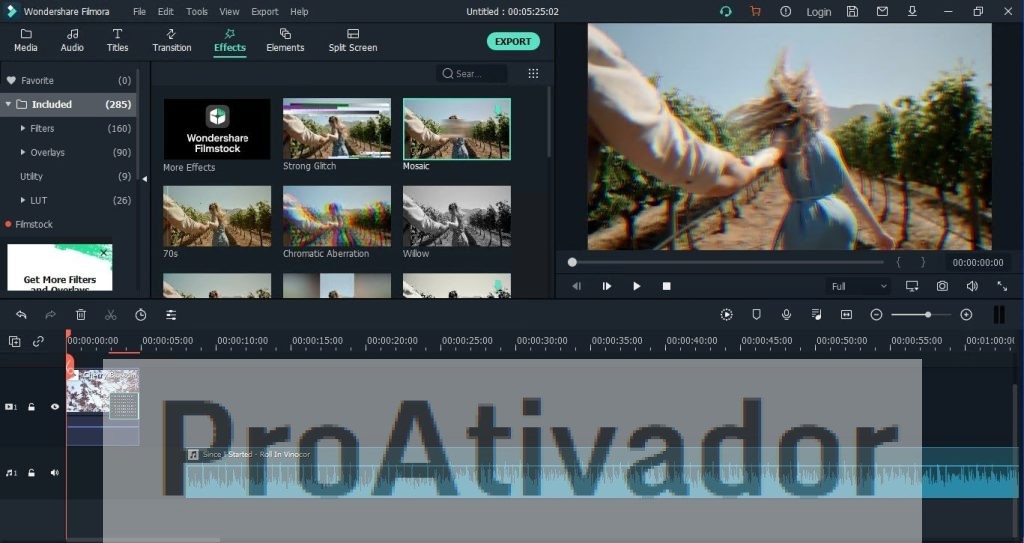Expand preview to fullscreen
The height and width of the screenshot is (543, 1024).
click(x=1002, y=286)
